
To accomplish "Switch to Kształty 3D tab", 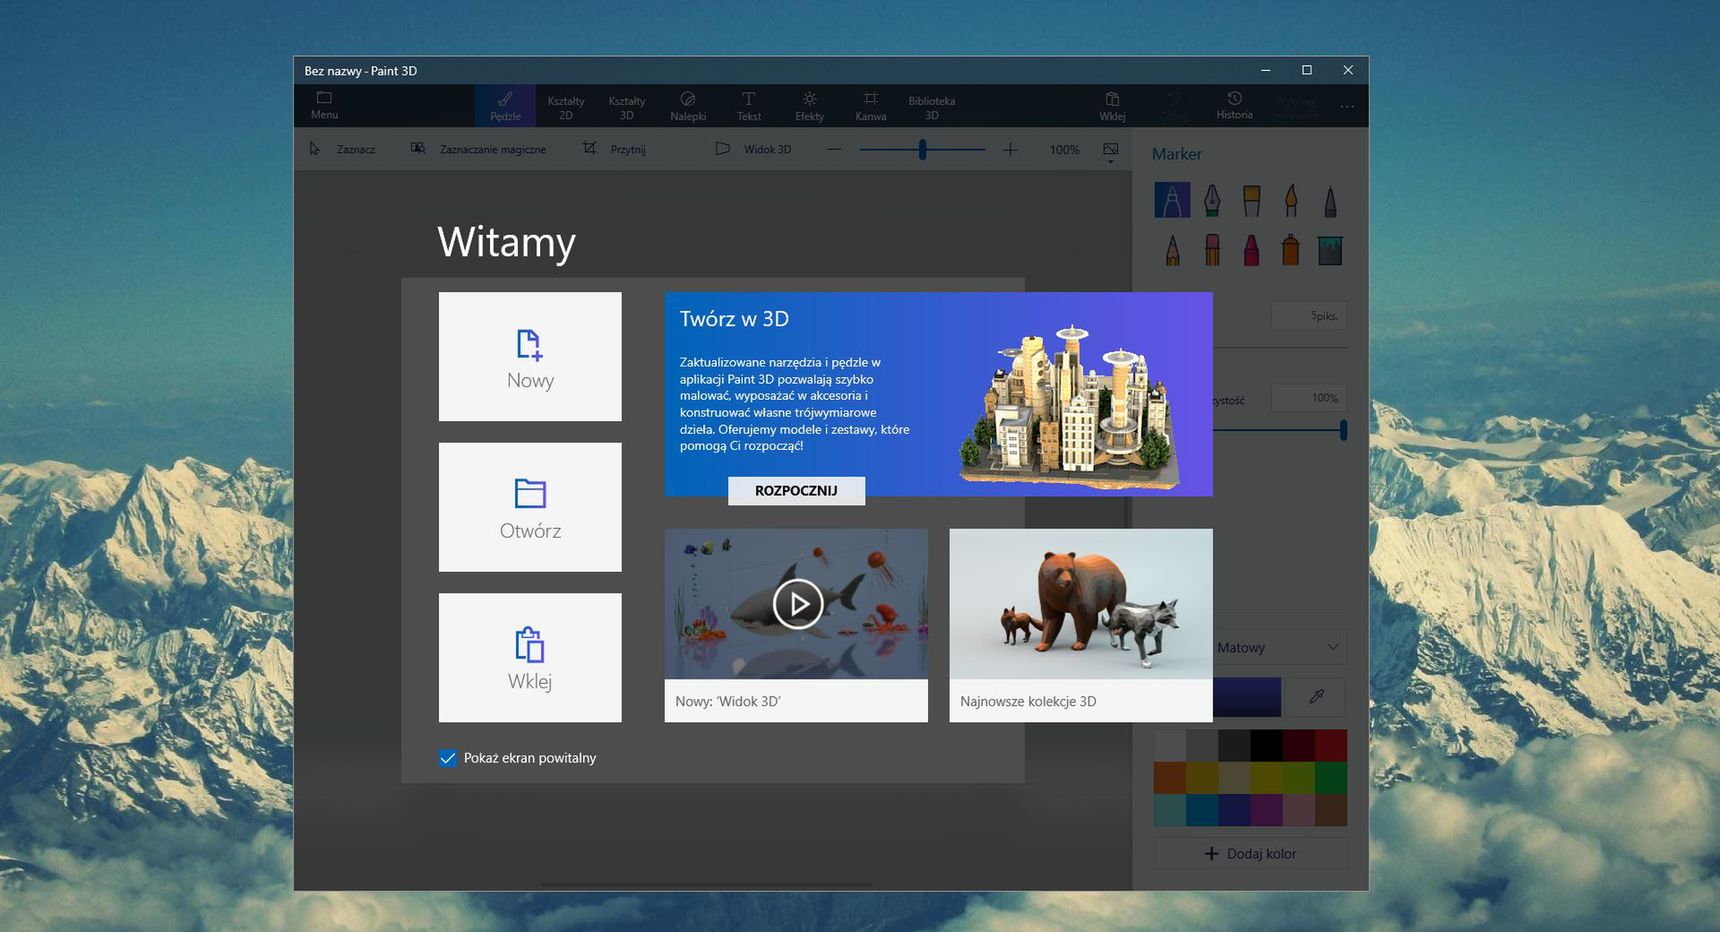I will tap(627, 106).
